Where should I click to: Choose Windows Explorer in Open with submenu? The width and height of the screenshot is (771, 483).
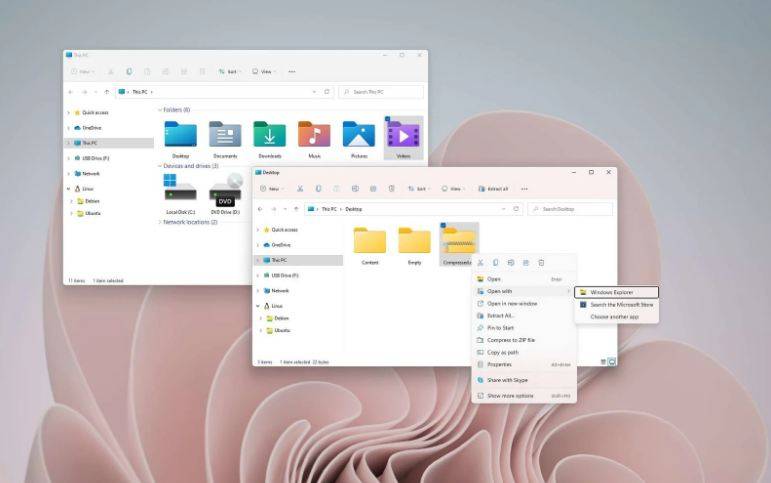coord(617,292)
